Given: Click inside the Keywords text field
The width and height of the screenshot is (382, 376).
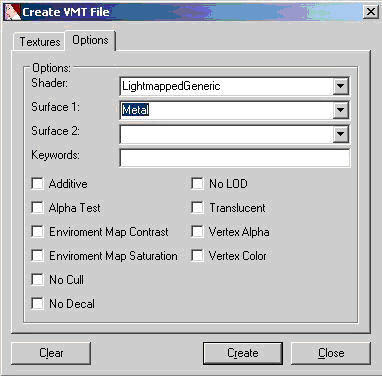Looking at the screenshot, I should point(235,158).
